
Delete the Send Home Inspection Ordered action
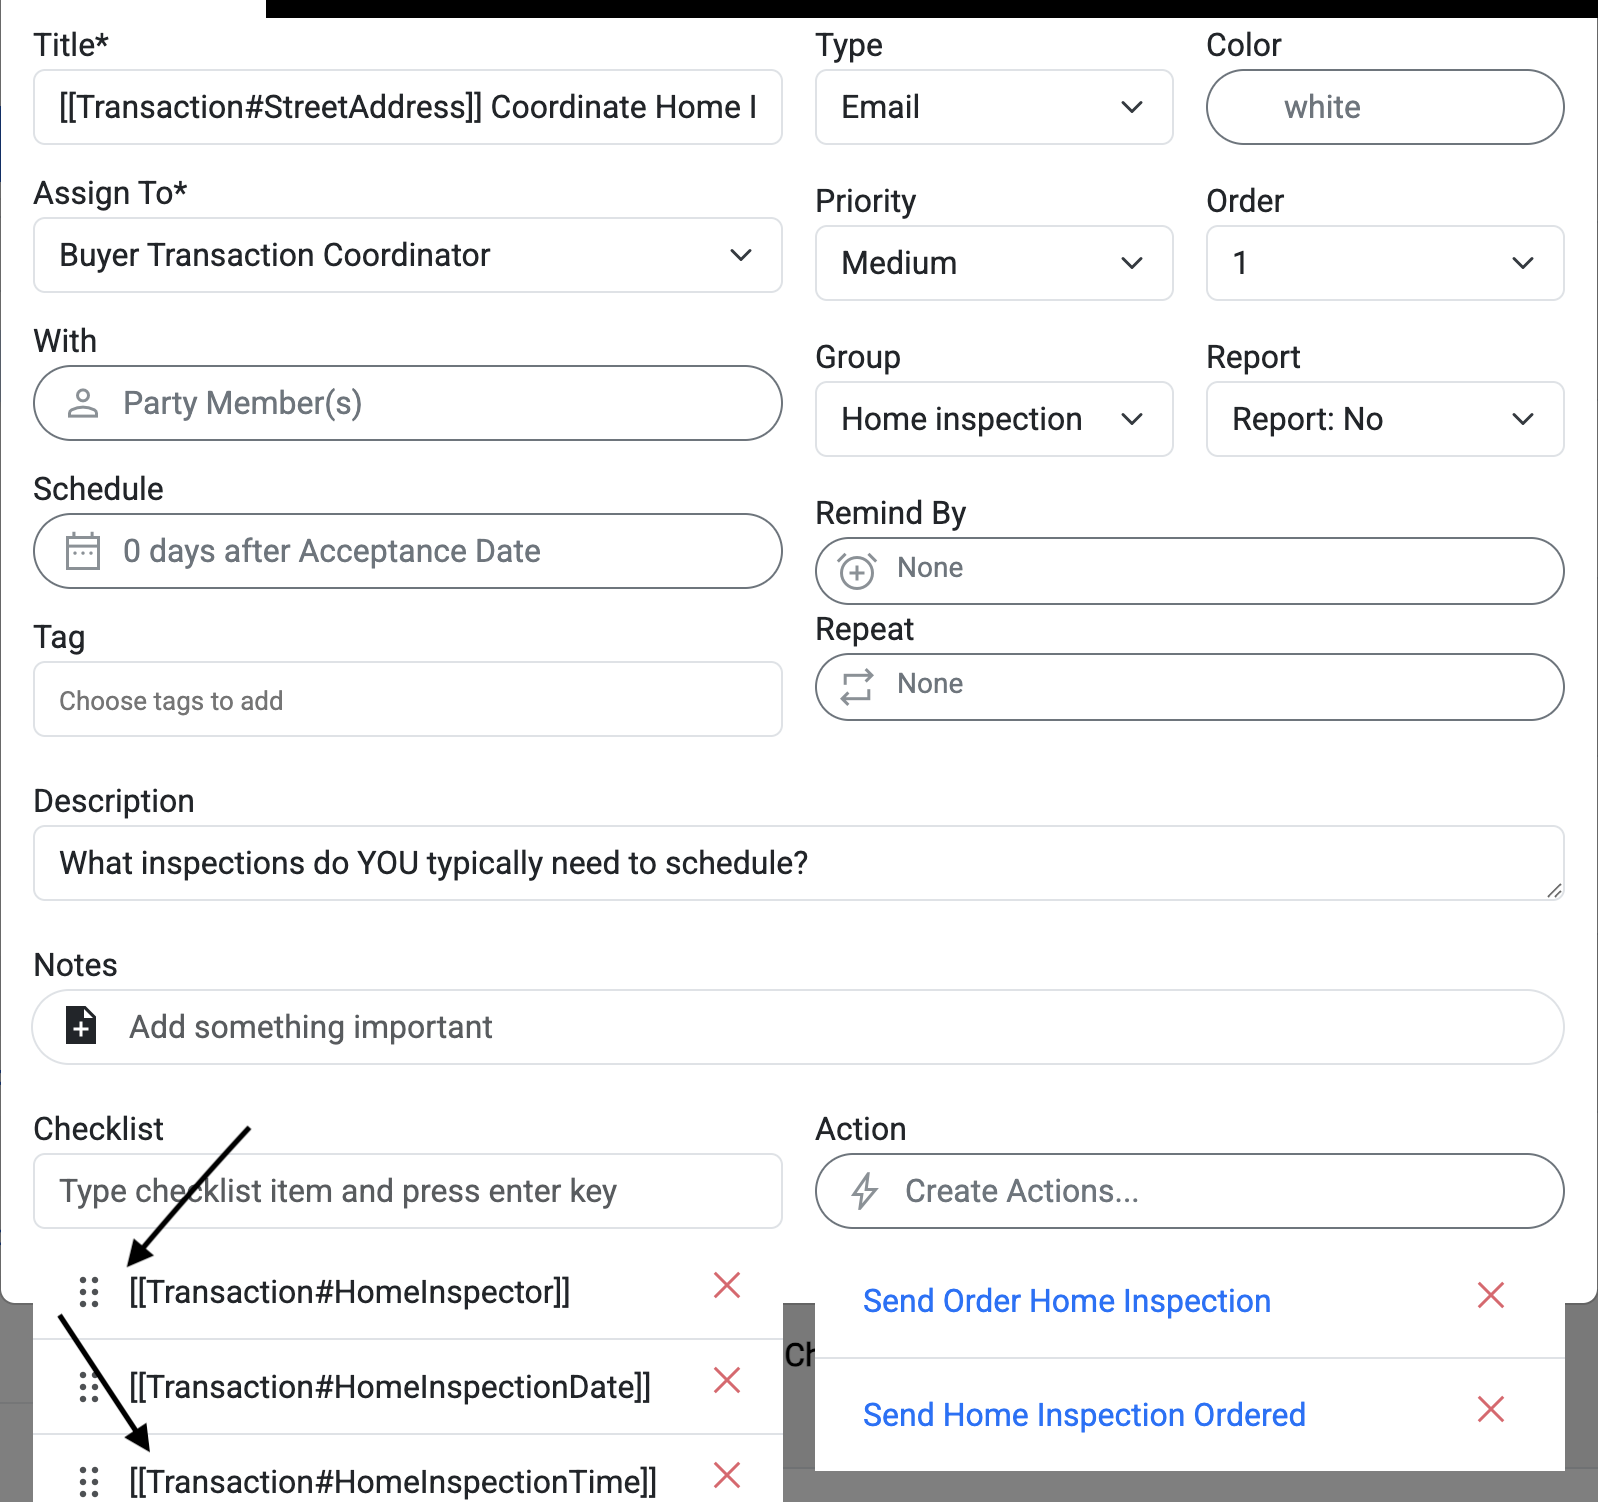[x=1490, y=1410]
